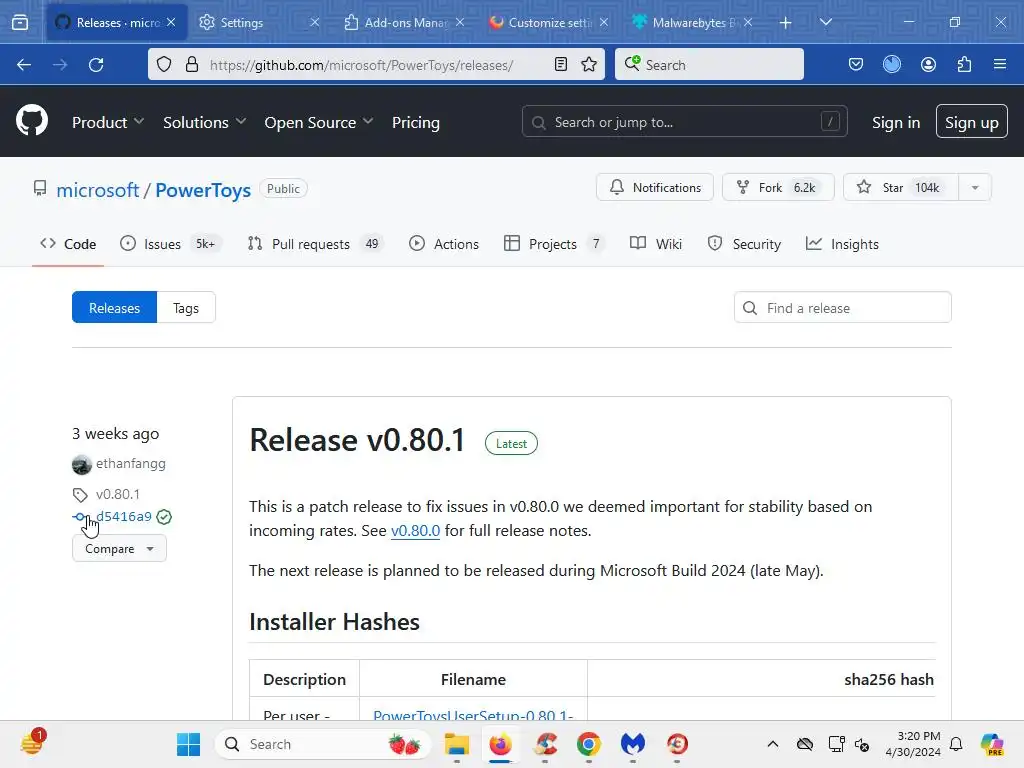Show hidden system tray icons

(773, 744)
